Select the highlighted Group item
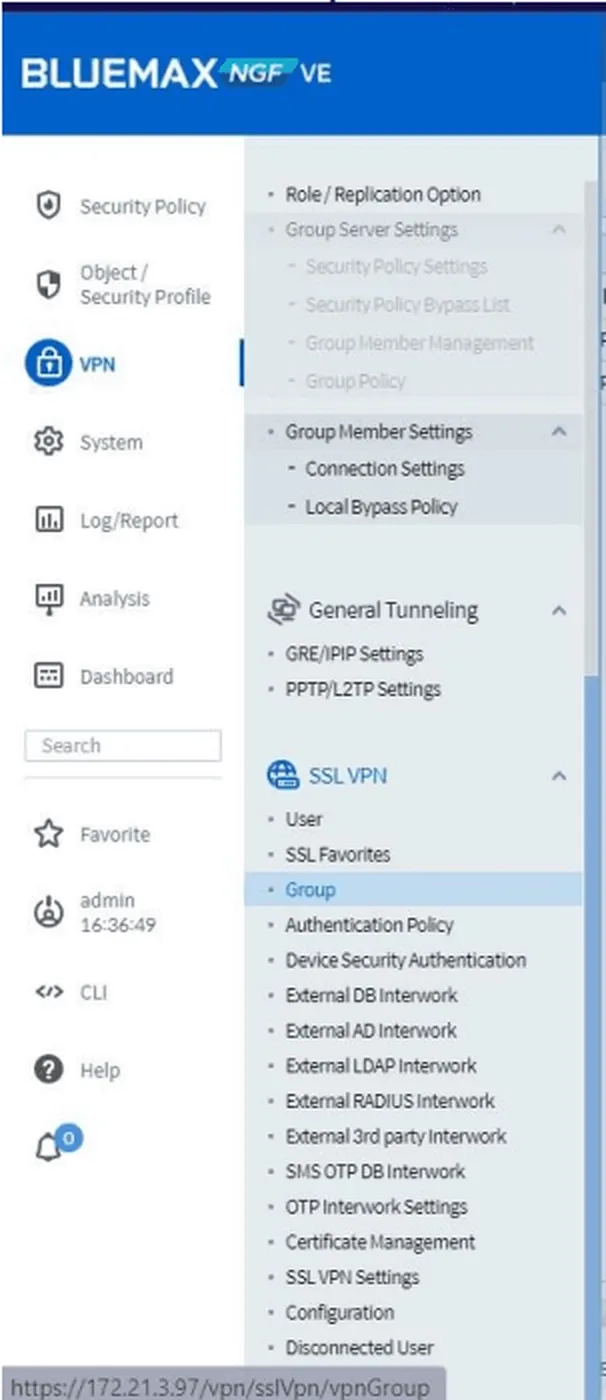This screenshot has height=1400, width=606. pos(413,889)
